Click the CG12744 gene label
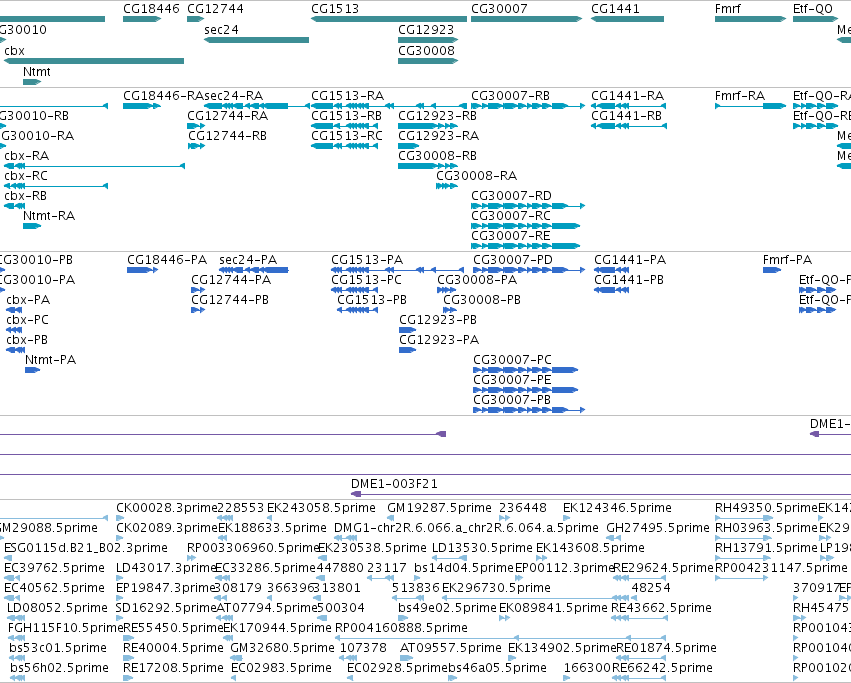851x683 pixels. 215,9
